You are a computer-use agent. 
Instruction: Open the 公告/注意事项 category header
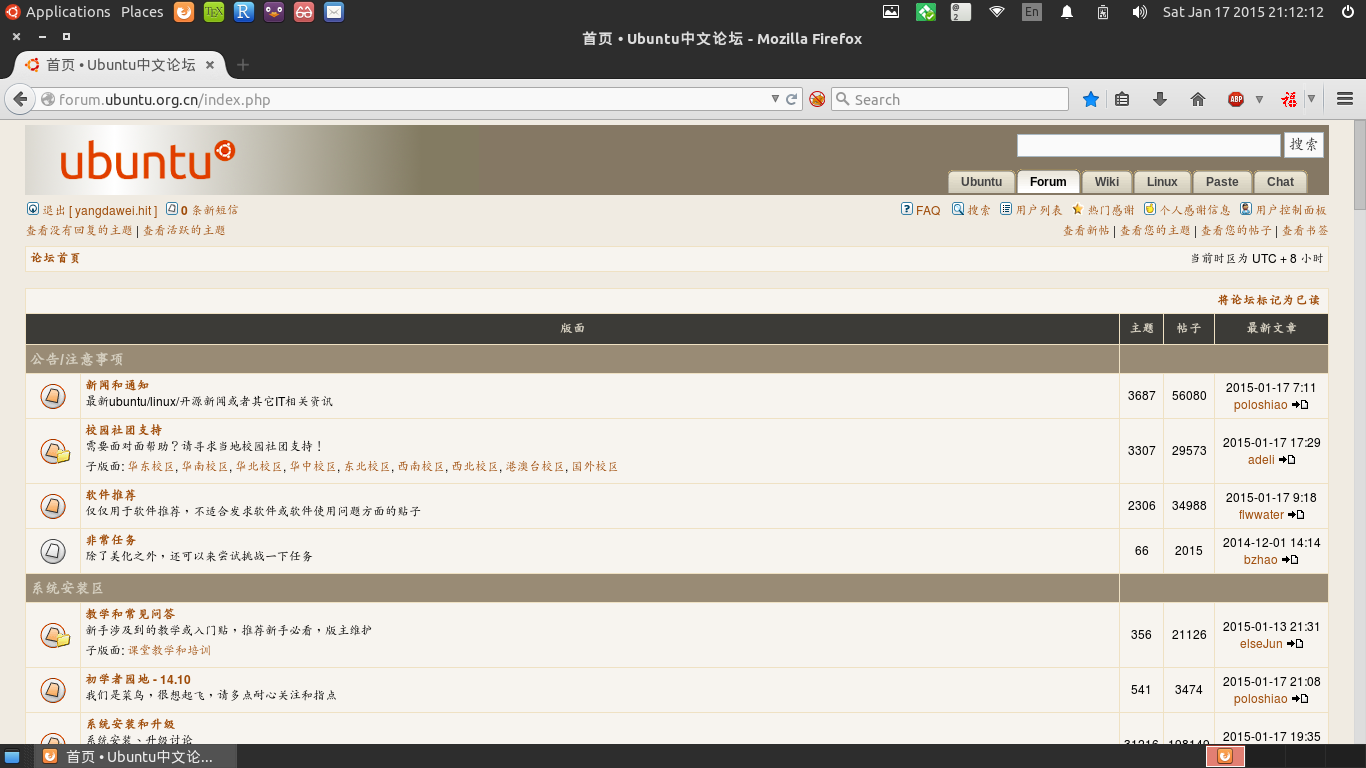coord(77,359)
